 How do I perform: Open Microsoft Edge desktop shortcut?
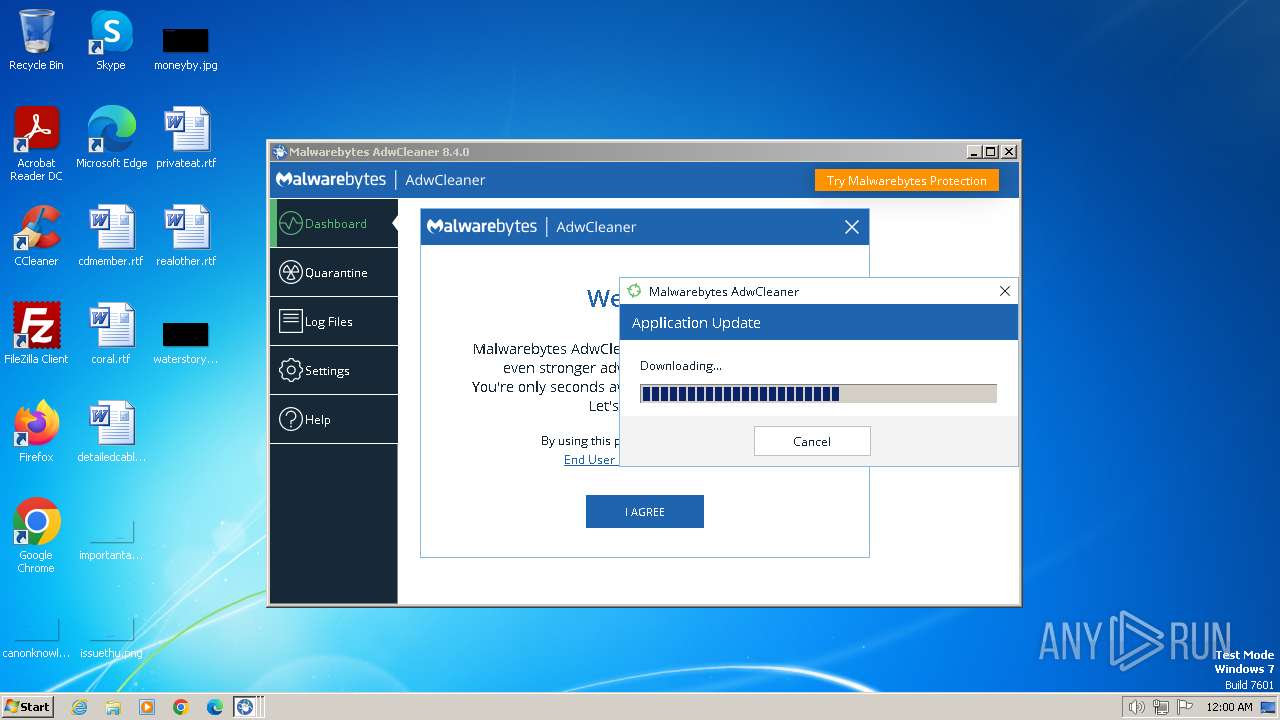[x=111, y=138]
